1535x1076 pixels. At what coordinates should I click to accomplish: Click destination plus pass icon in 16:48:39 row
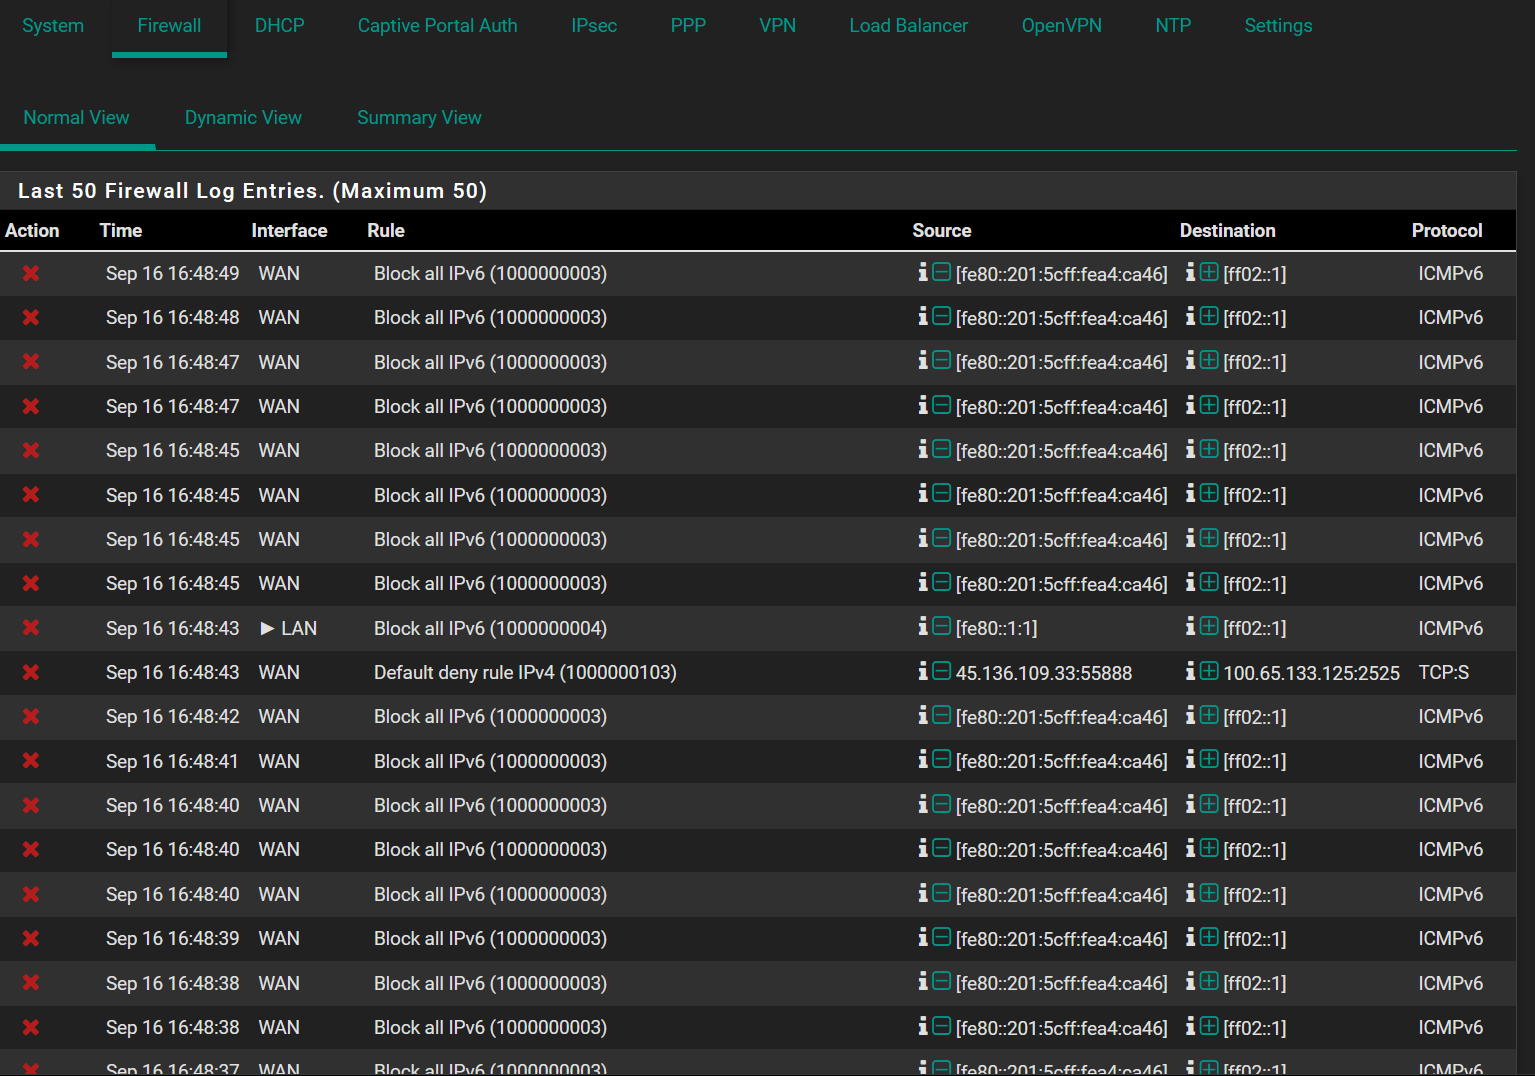[x=1209, y=937]
